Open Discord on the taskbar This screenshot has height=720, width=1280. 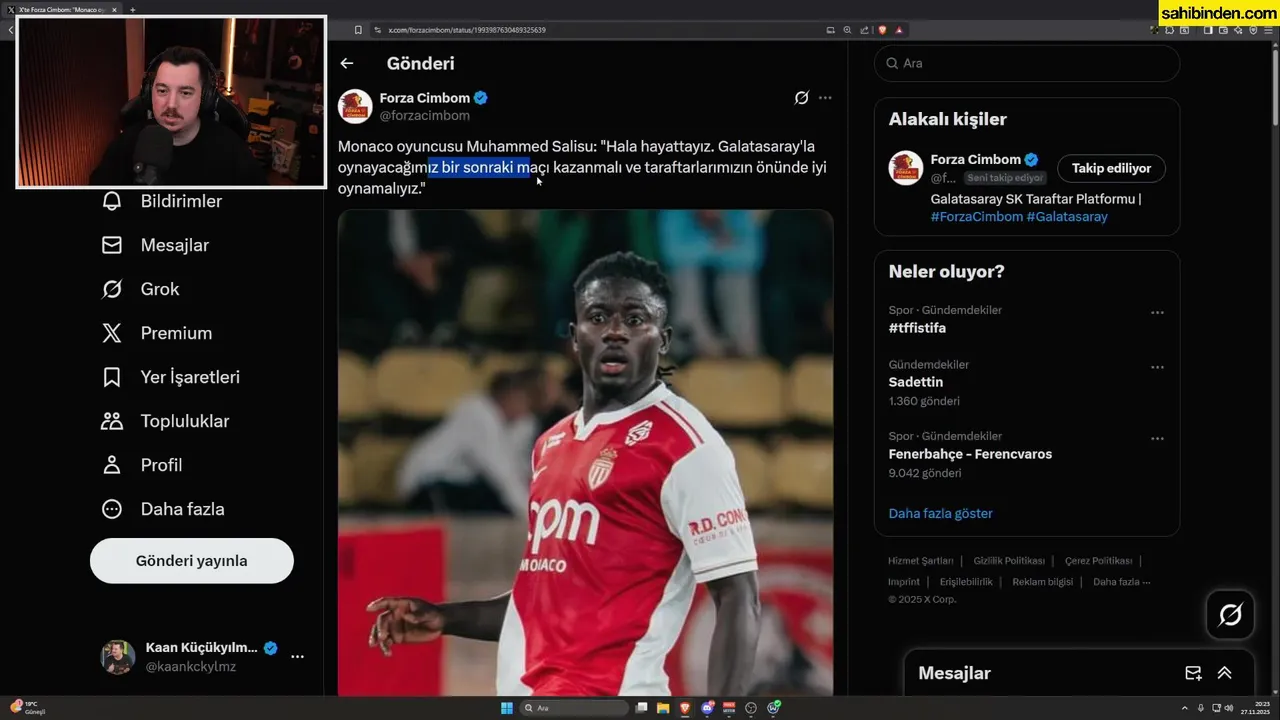[708, 708]
